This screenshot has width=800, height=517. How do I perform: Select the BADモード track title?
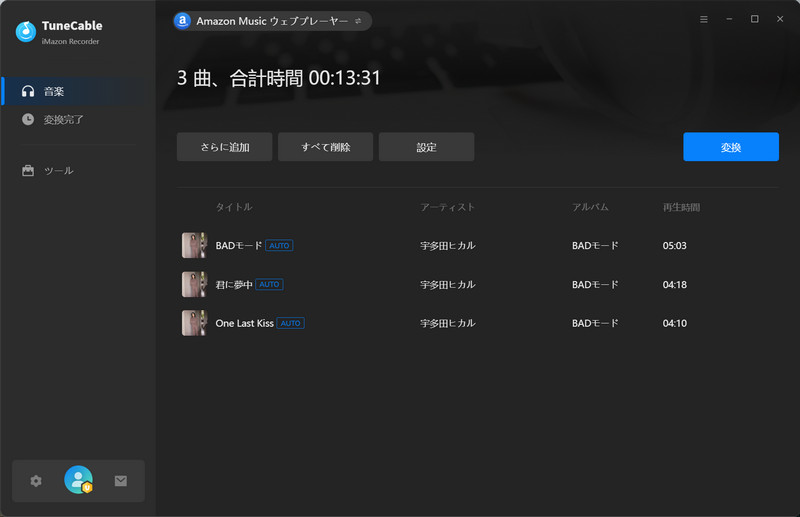pos(239,245)
